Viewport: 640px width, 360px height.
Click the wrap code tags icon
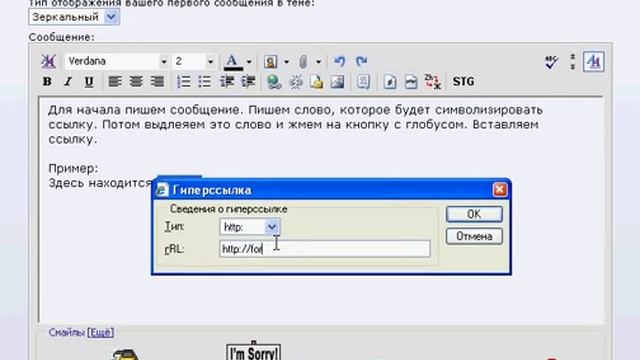[x=390, y=82]
